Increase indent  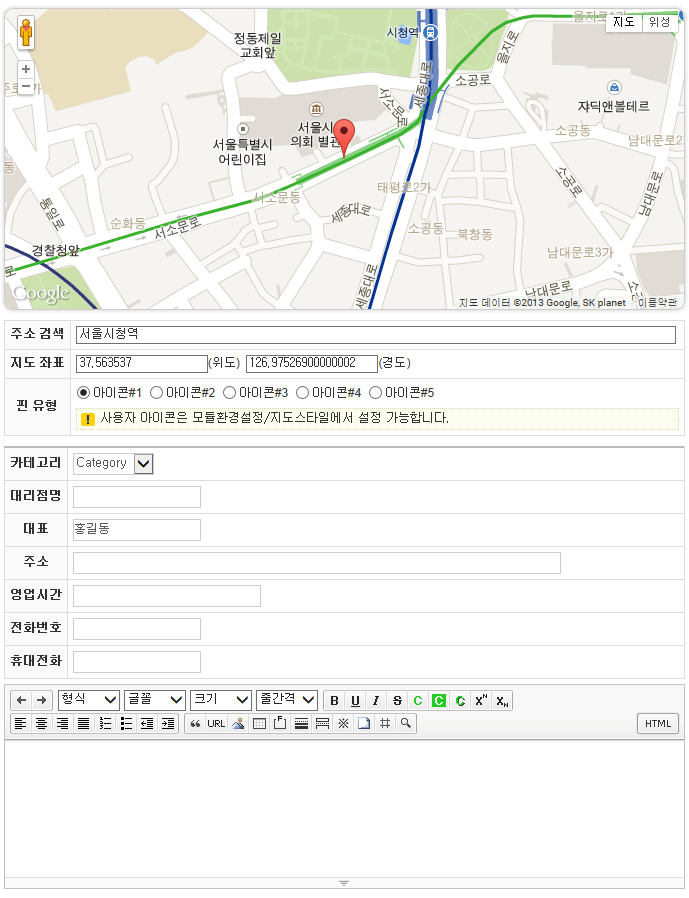pos(168,723)
